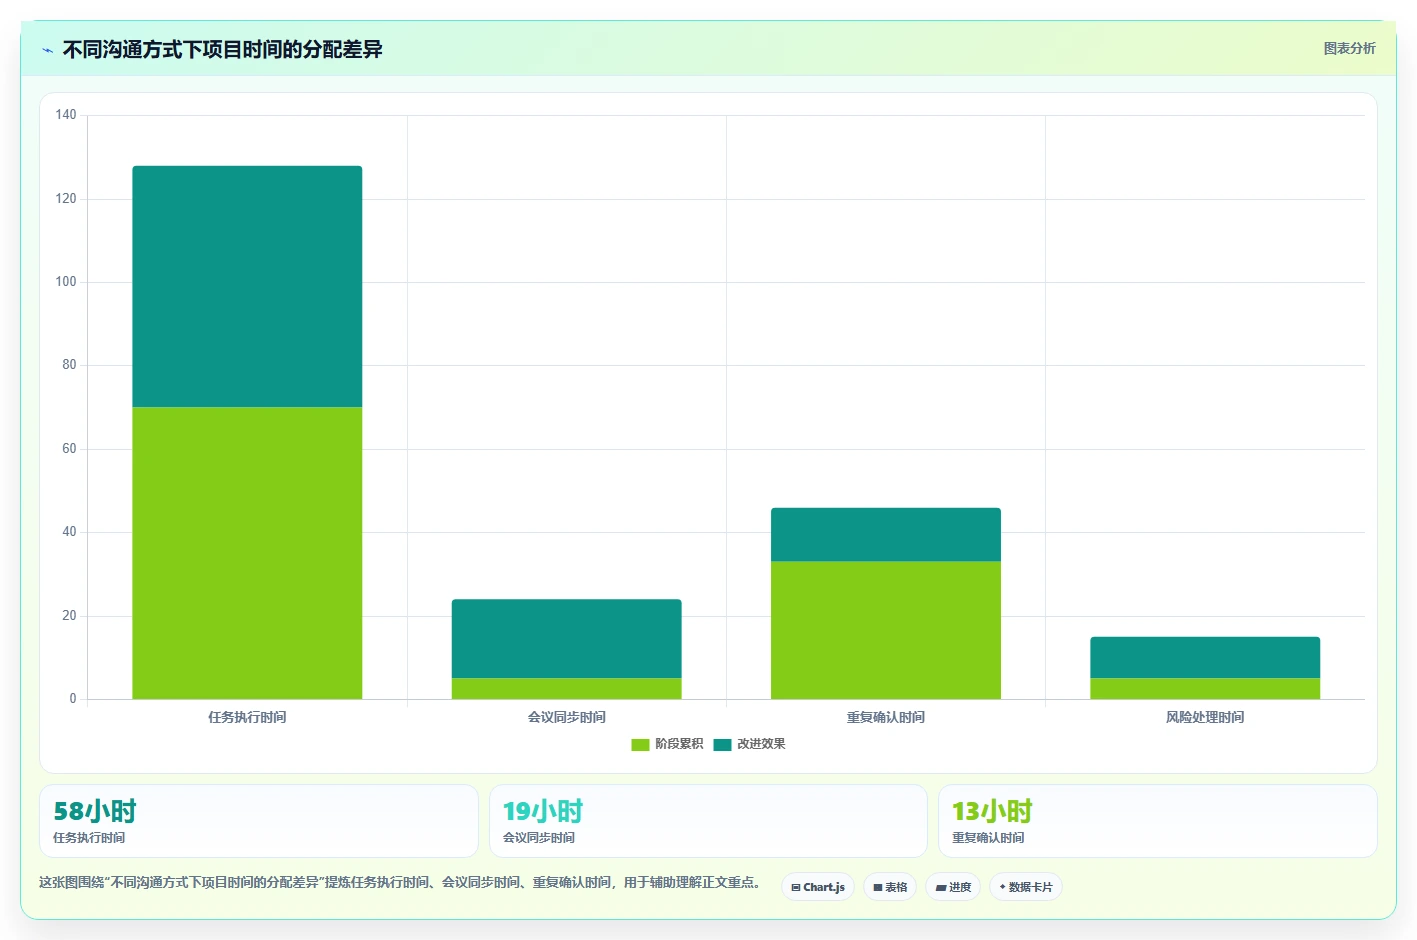Open the 19小时 会议同步时间 stat card
This screenshot has width=1417, height=940.
tap(708, 821)
